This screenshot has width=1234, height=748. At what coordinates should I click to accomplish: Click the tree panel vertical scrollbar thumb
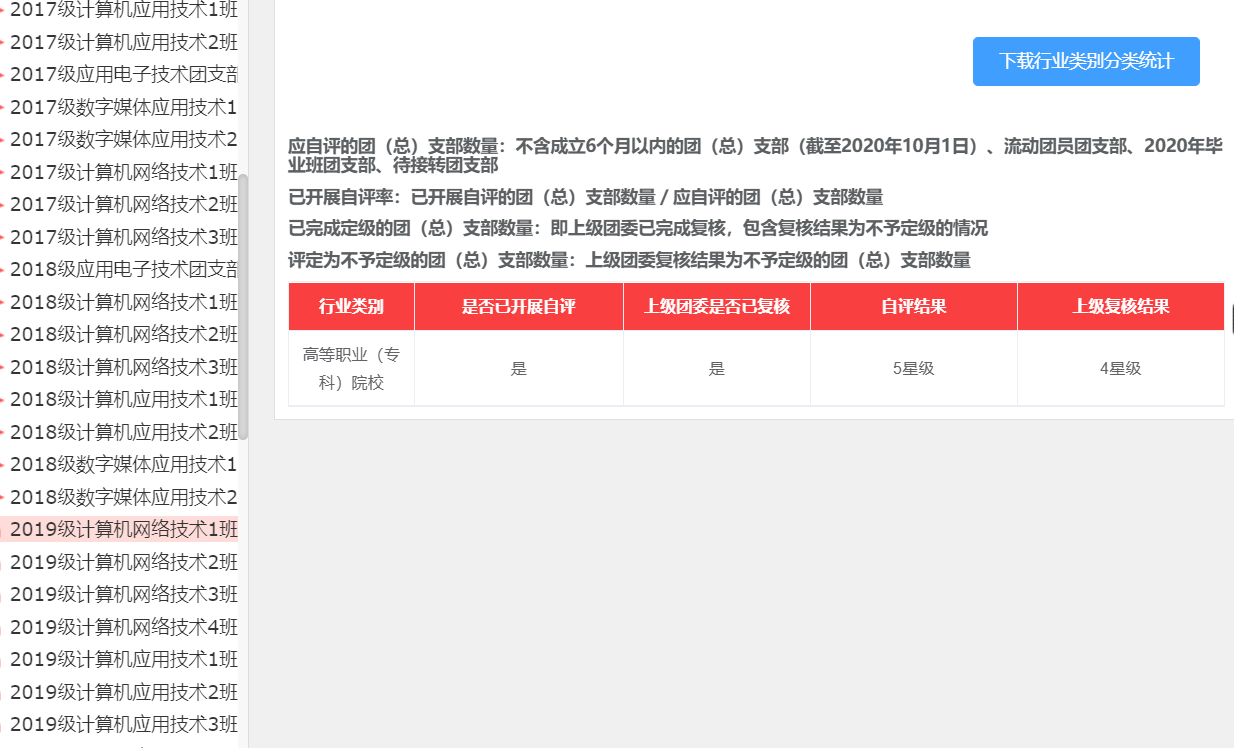pyautogui.click(x=243, y=307)
